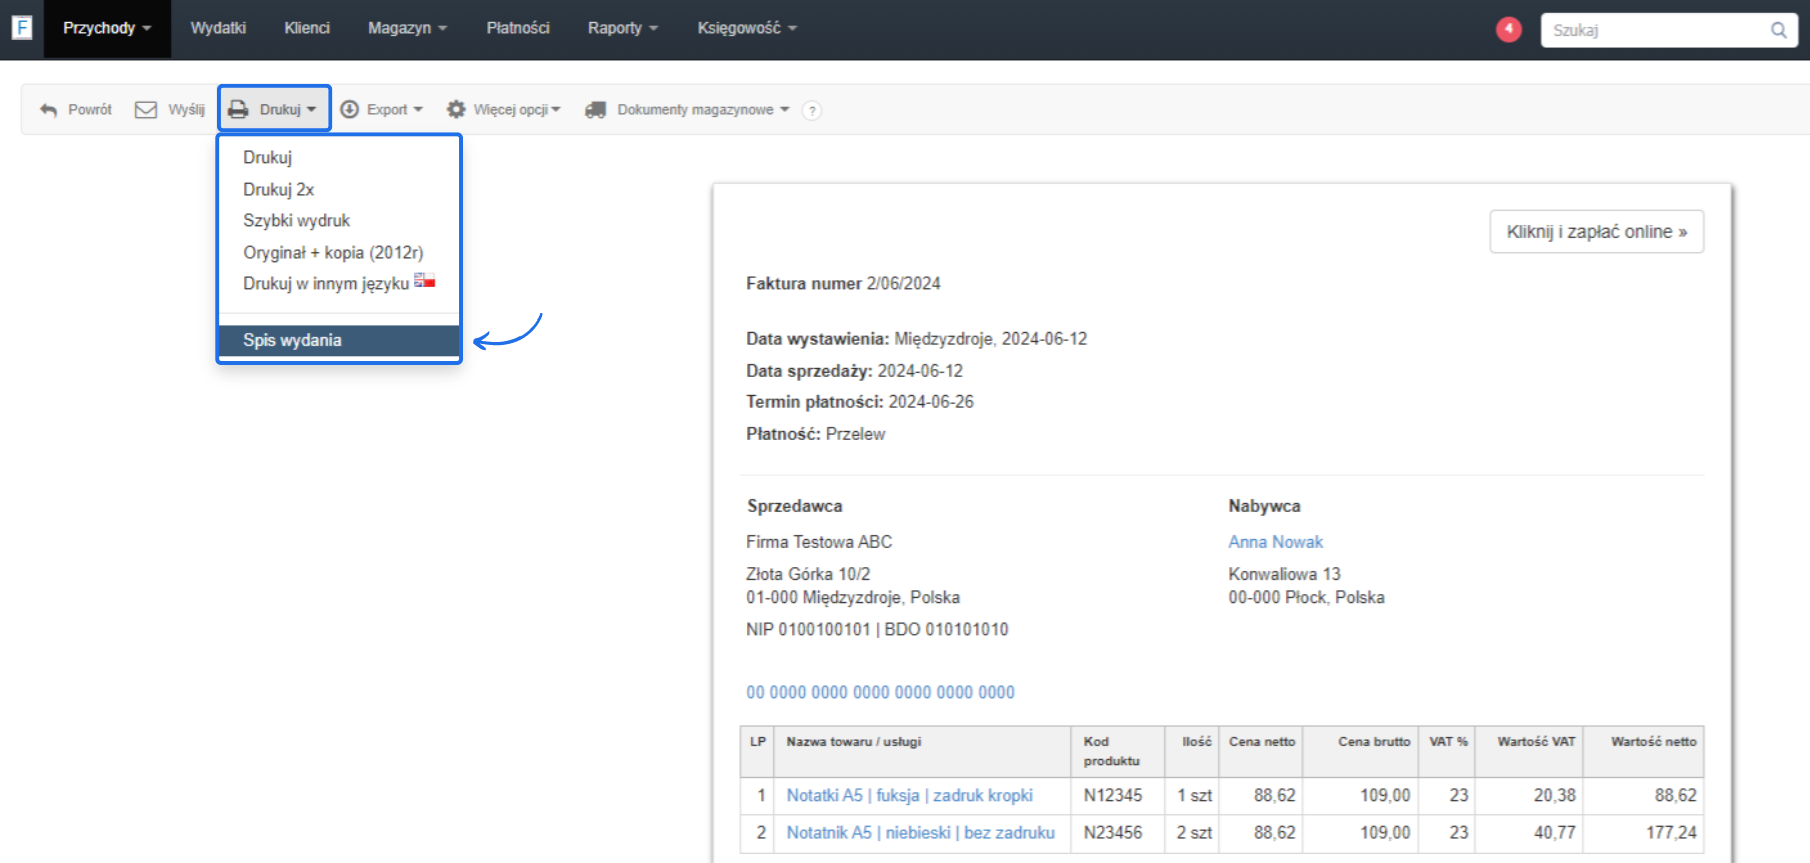This screenshot has width=1810, height=863.
Task: Focus the Szukaj search field
Action: (x=1655, y=30)
